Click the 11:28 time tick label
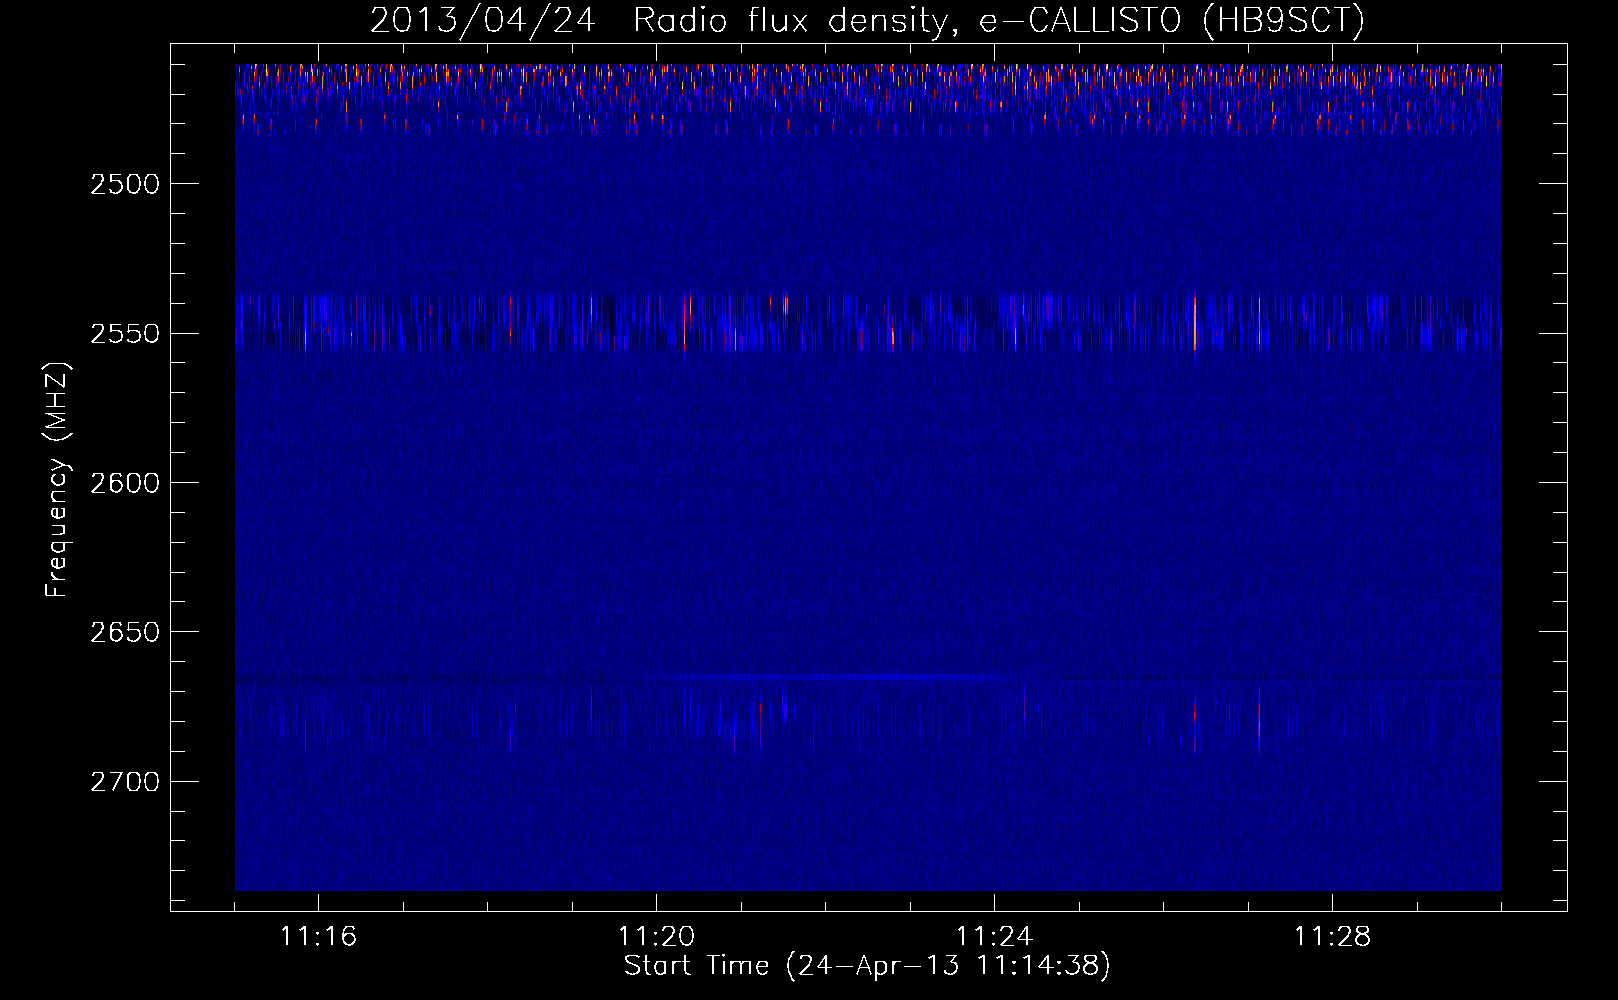This screenshot has height=1000, width=1618. pos(1332,937)
